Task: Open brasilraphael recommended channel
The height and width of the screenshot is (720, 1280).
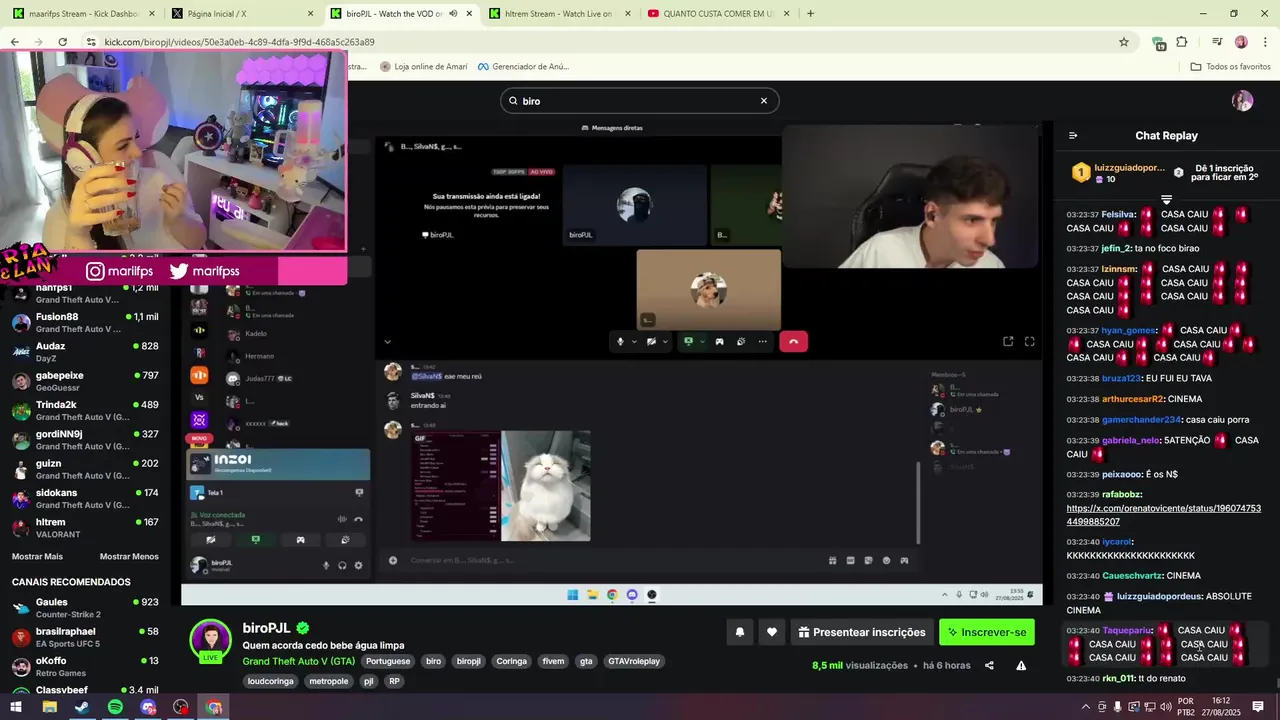Action: [86, 637]
